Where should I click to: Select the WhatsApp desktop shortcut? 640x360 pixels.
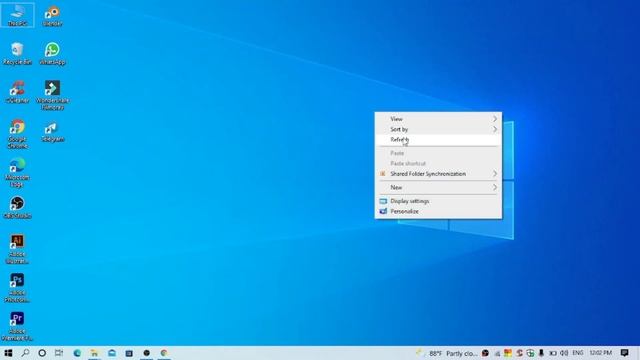[52, 53]
